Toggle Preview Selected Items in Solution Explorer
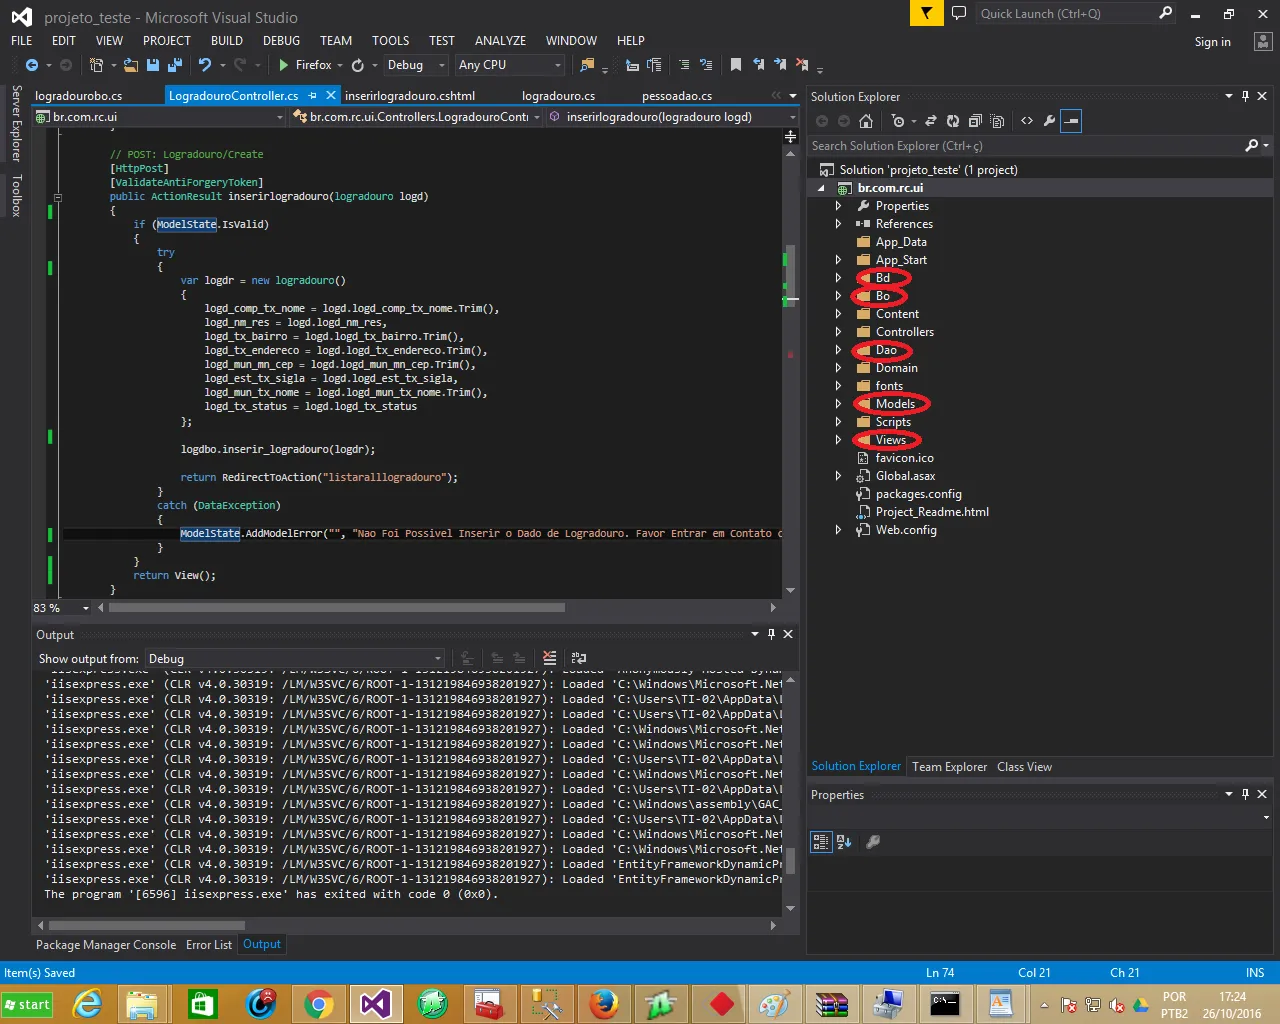The height and width of the screenshot is (1024, 1280). pyautogui.click(x=1071, y=121)
